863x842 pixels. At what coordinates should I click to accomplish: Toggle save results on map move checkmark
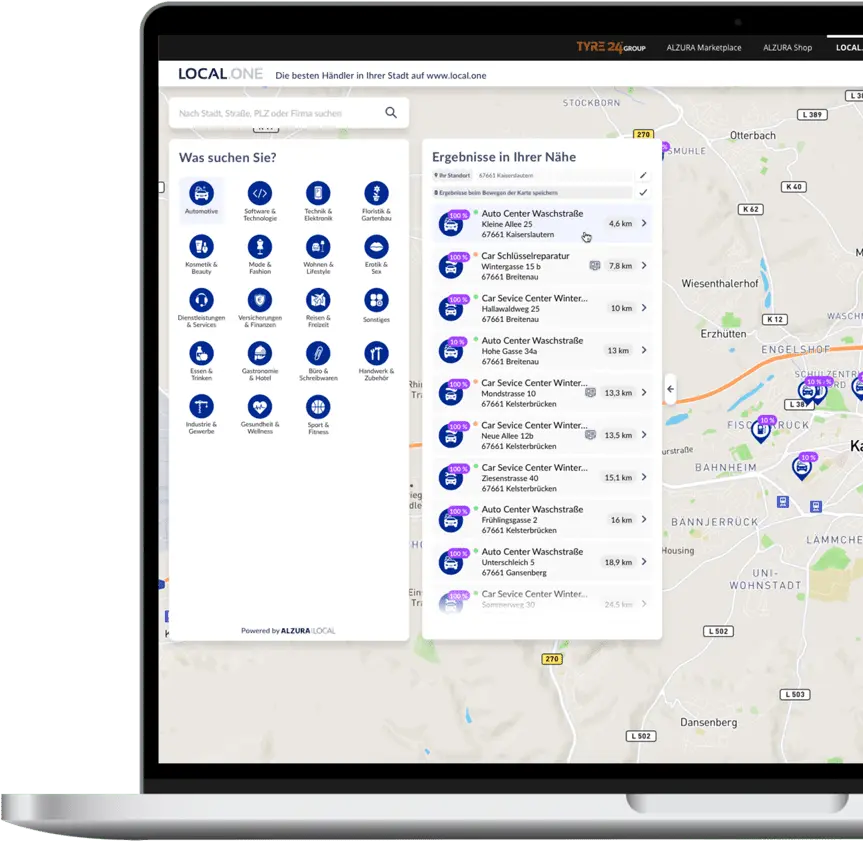pos(643,193)
